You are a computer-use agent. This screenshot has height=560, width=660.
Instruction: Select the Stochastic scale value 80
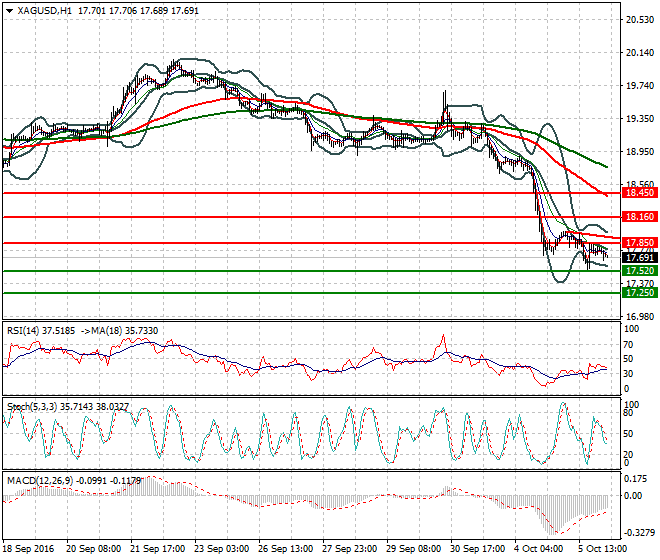(x=628, y=413)
